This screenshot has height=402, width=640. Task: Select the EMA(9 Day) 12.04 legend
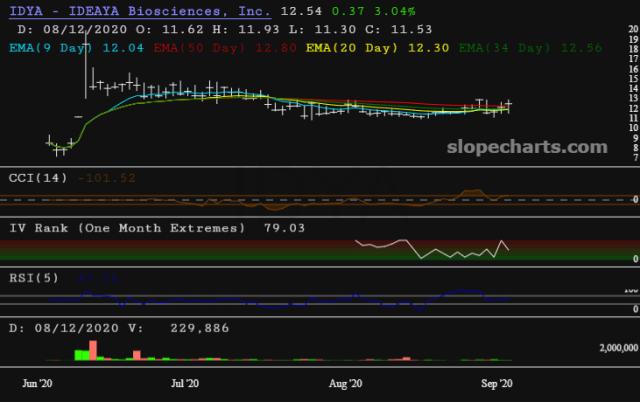tap(76, 48)
